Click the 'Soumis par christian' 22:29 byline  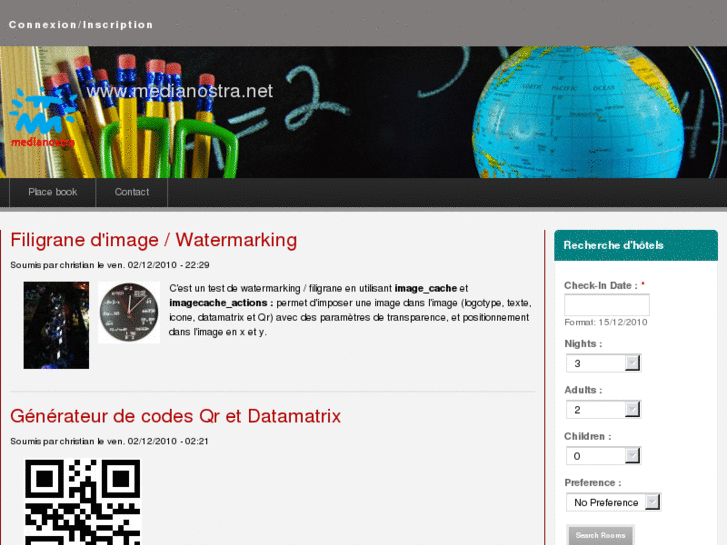[110, 265]
